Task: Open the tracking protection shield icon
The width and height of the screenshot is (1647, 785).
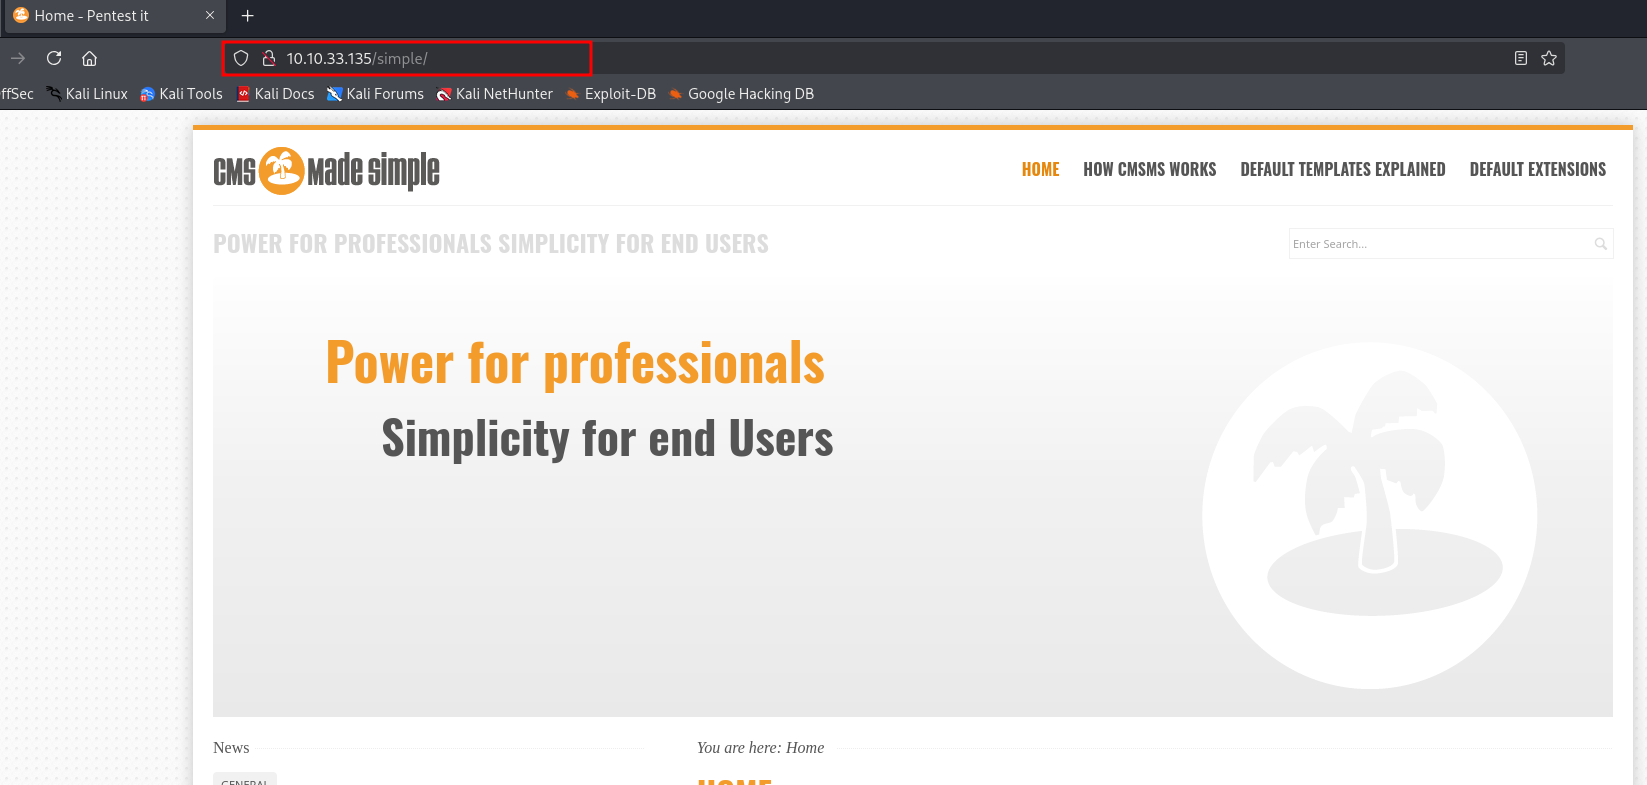Action: tap(241, 58)
